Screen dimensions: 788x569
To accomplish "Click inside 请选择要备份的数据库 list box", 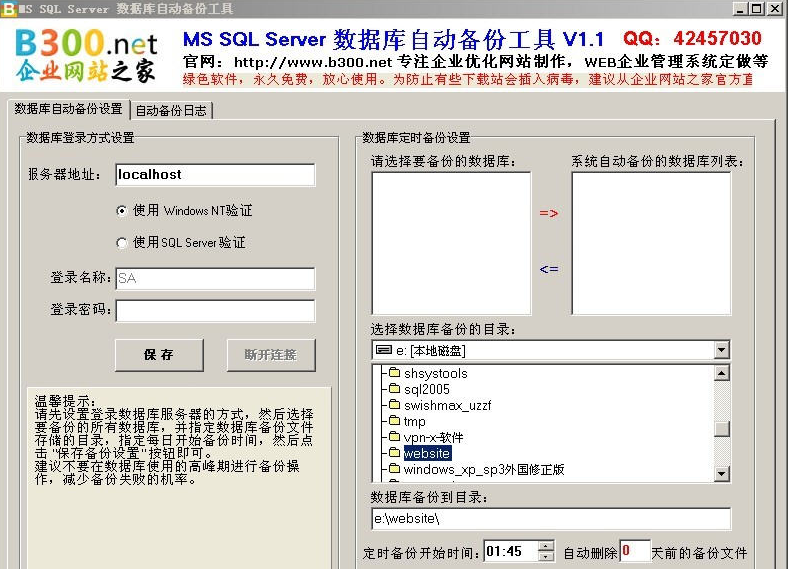I will pyautogui.click(x=451, y=243).
